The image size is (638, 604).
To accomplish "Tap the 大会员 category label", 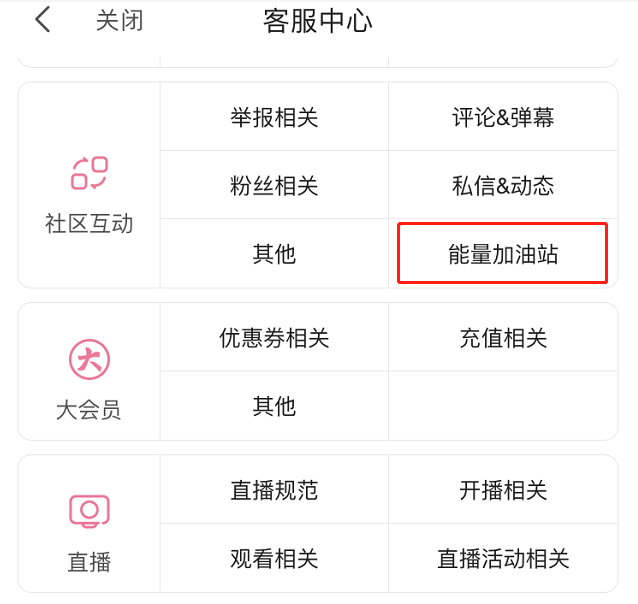I will coord(89,410).
